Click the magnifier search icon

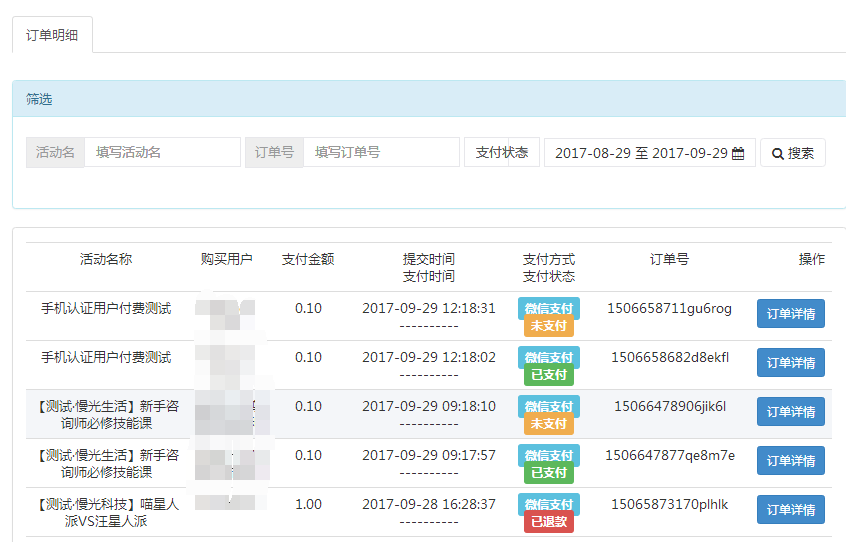coord(776,153)
